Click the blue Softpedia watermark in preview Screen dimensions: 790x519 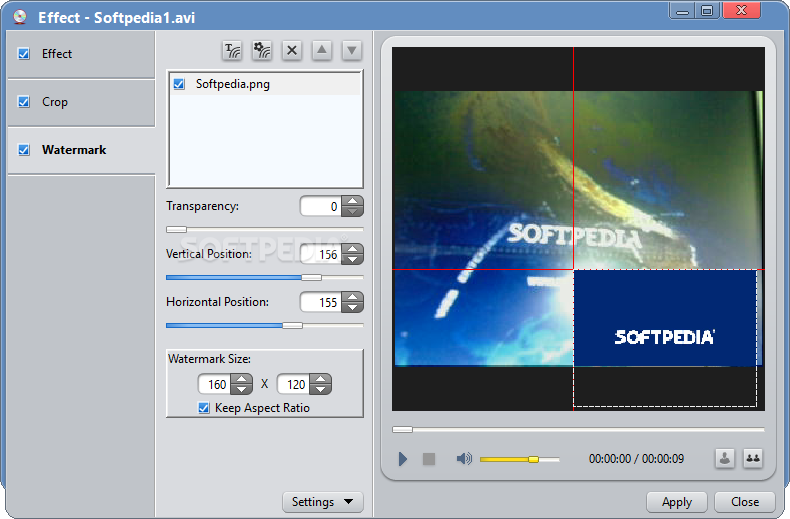pyautogui.click(x=665, y=318)
